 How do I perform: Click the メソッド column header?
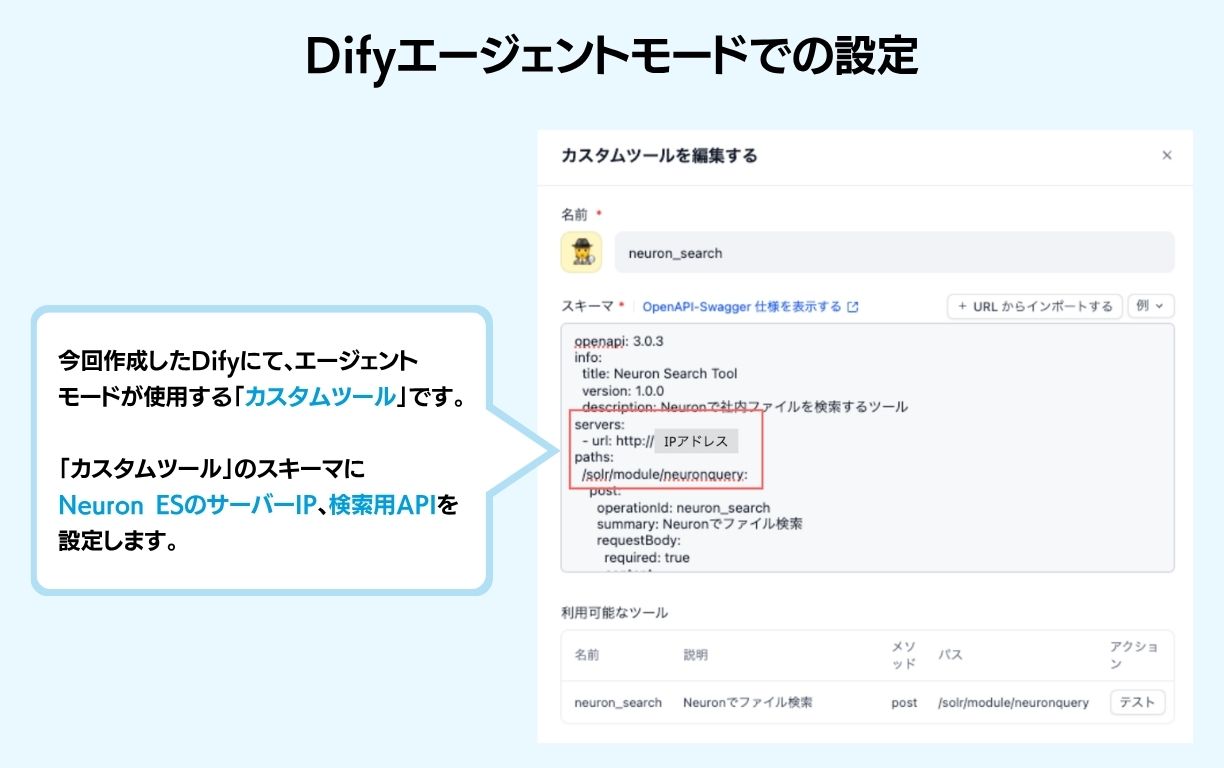click(904, 655)
